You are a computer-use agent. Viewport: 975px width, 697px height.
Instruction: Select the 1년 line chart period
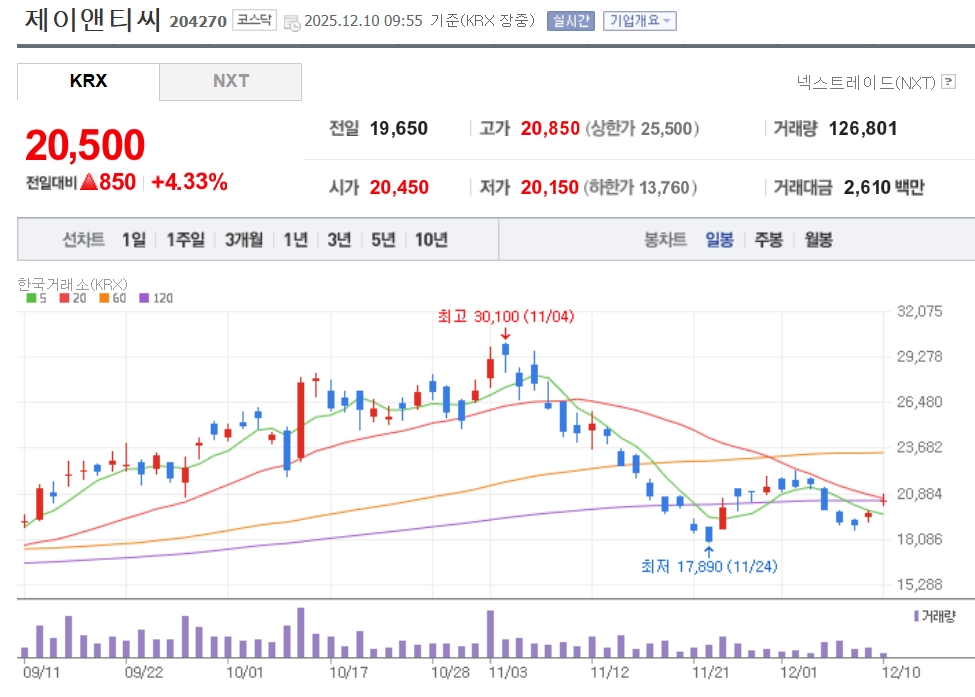[x=295, y=239]
